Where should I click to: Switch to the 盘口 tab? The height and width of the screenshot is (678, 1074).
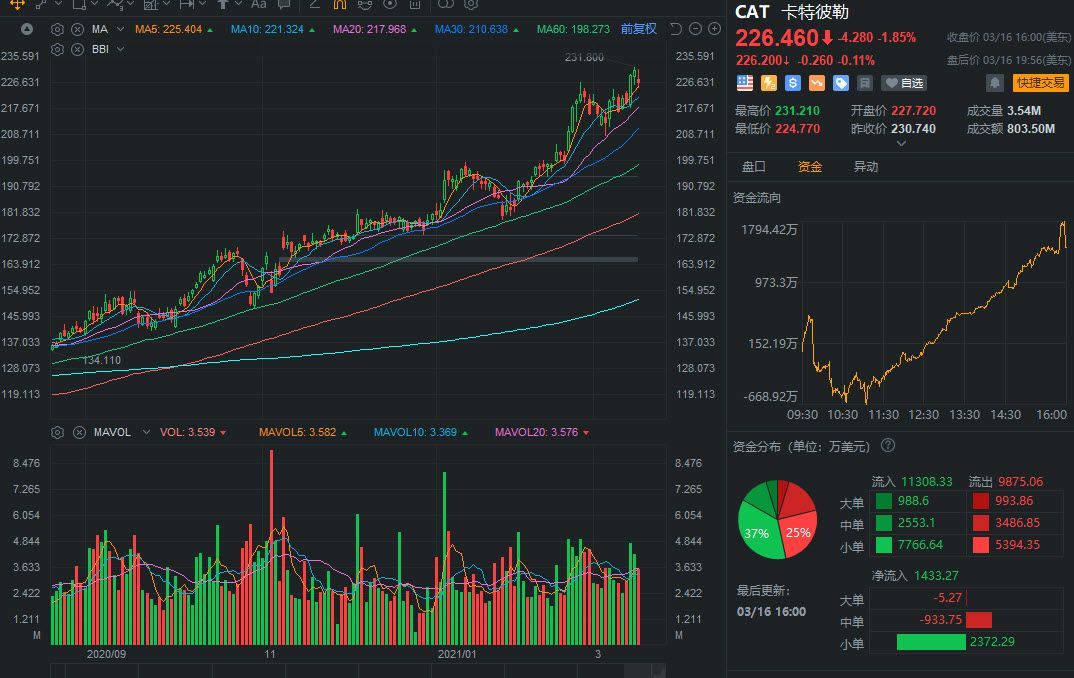click(x=753, y=166)
